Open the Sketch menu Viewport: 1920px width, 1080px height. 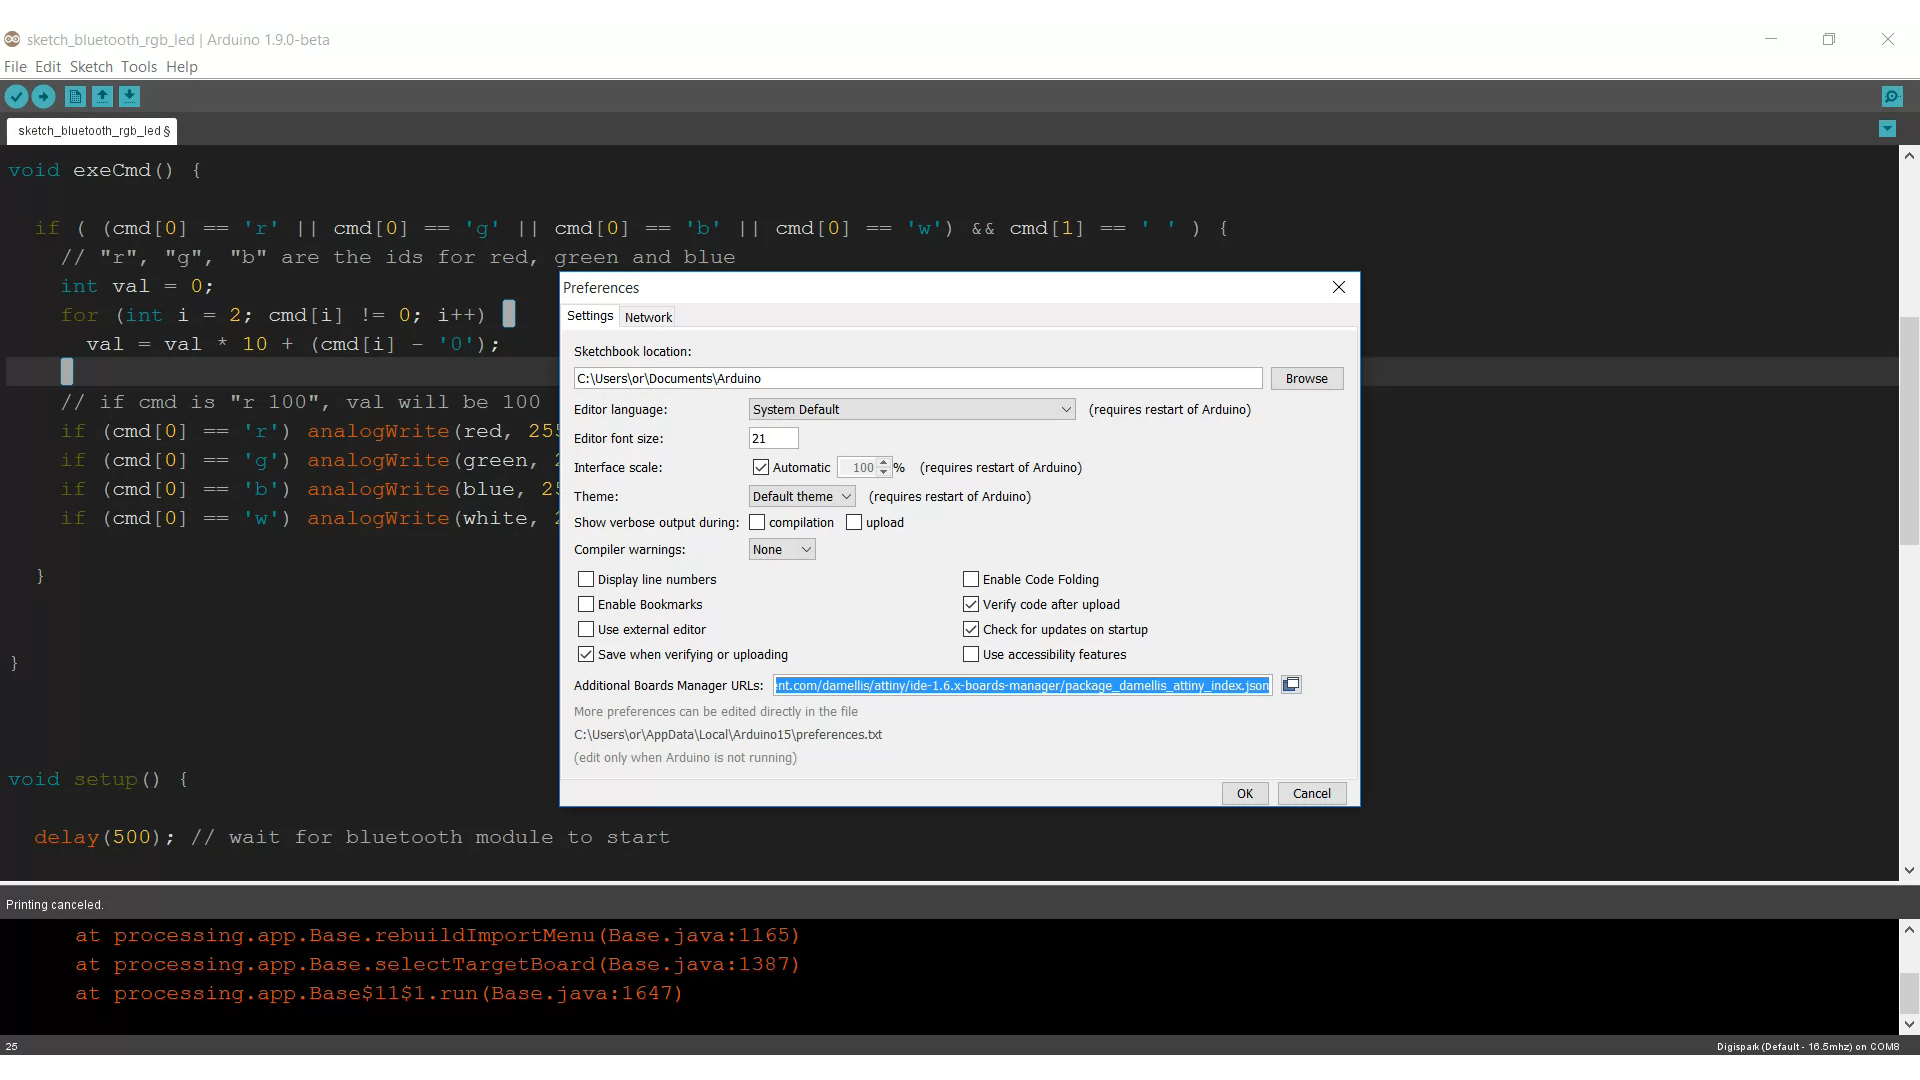pos(91,67)
